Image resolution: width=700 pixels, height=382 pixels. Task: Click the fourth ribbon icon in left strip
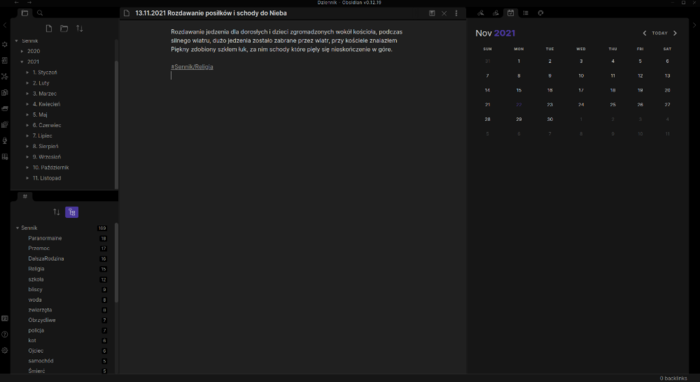(5, 92)
